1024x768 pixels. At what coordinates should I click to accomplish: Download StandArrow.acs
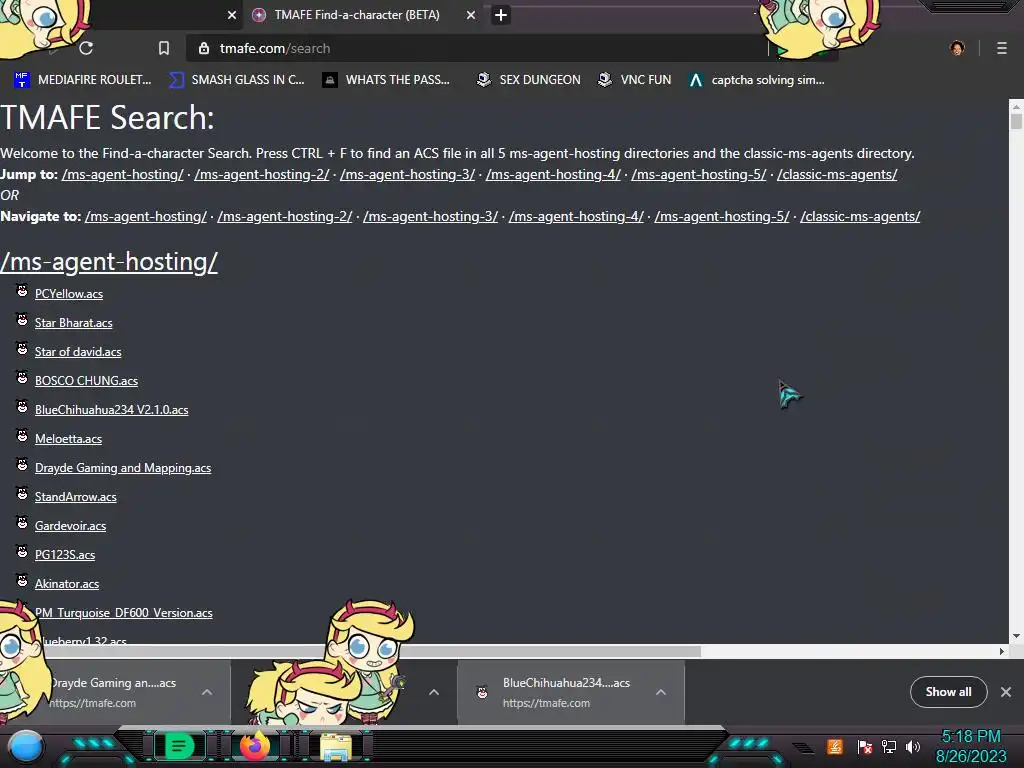tap(76, 497)
